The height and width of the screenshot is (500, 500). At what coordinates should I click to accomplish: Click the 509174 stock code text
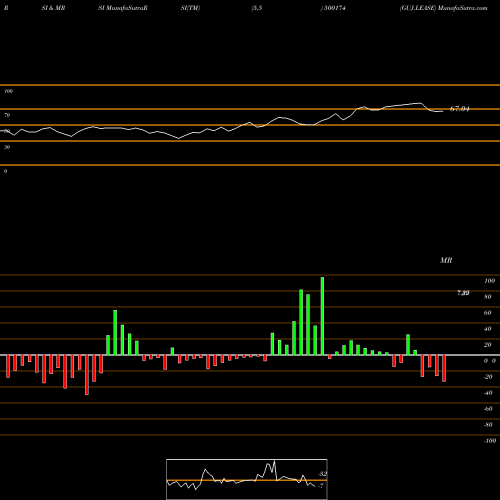point(334,8)
